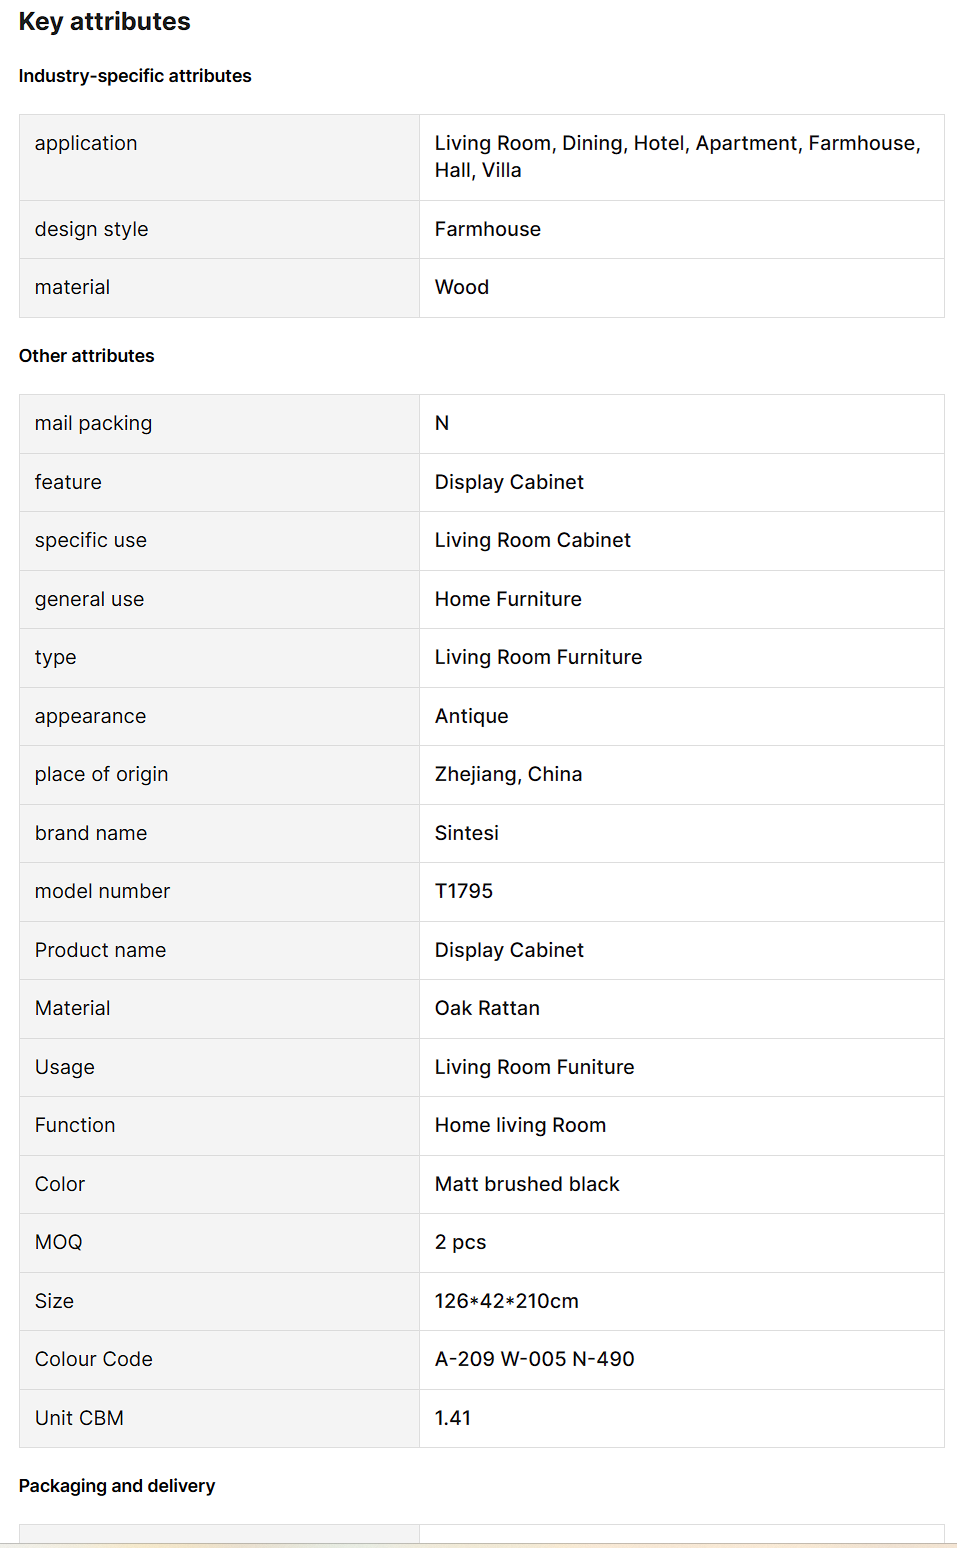The width and height of the screenshot is (957, 1548).
Task: Select the Living Room Cabinet value
Action: coord(533,540)
